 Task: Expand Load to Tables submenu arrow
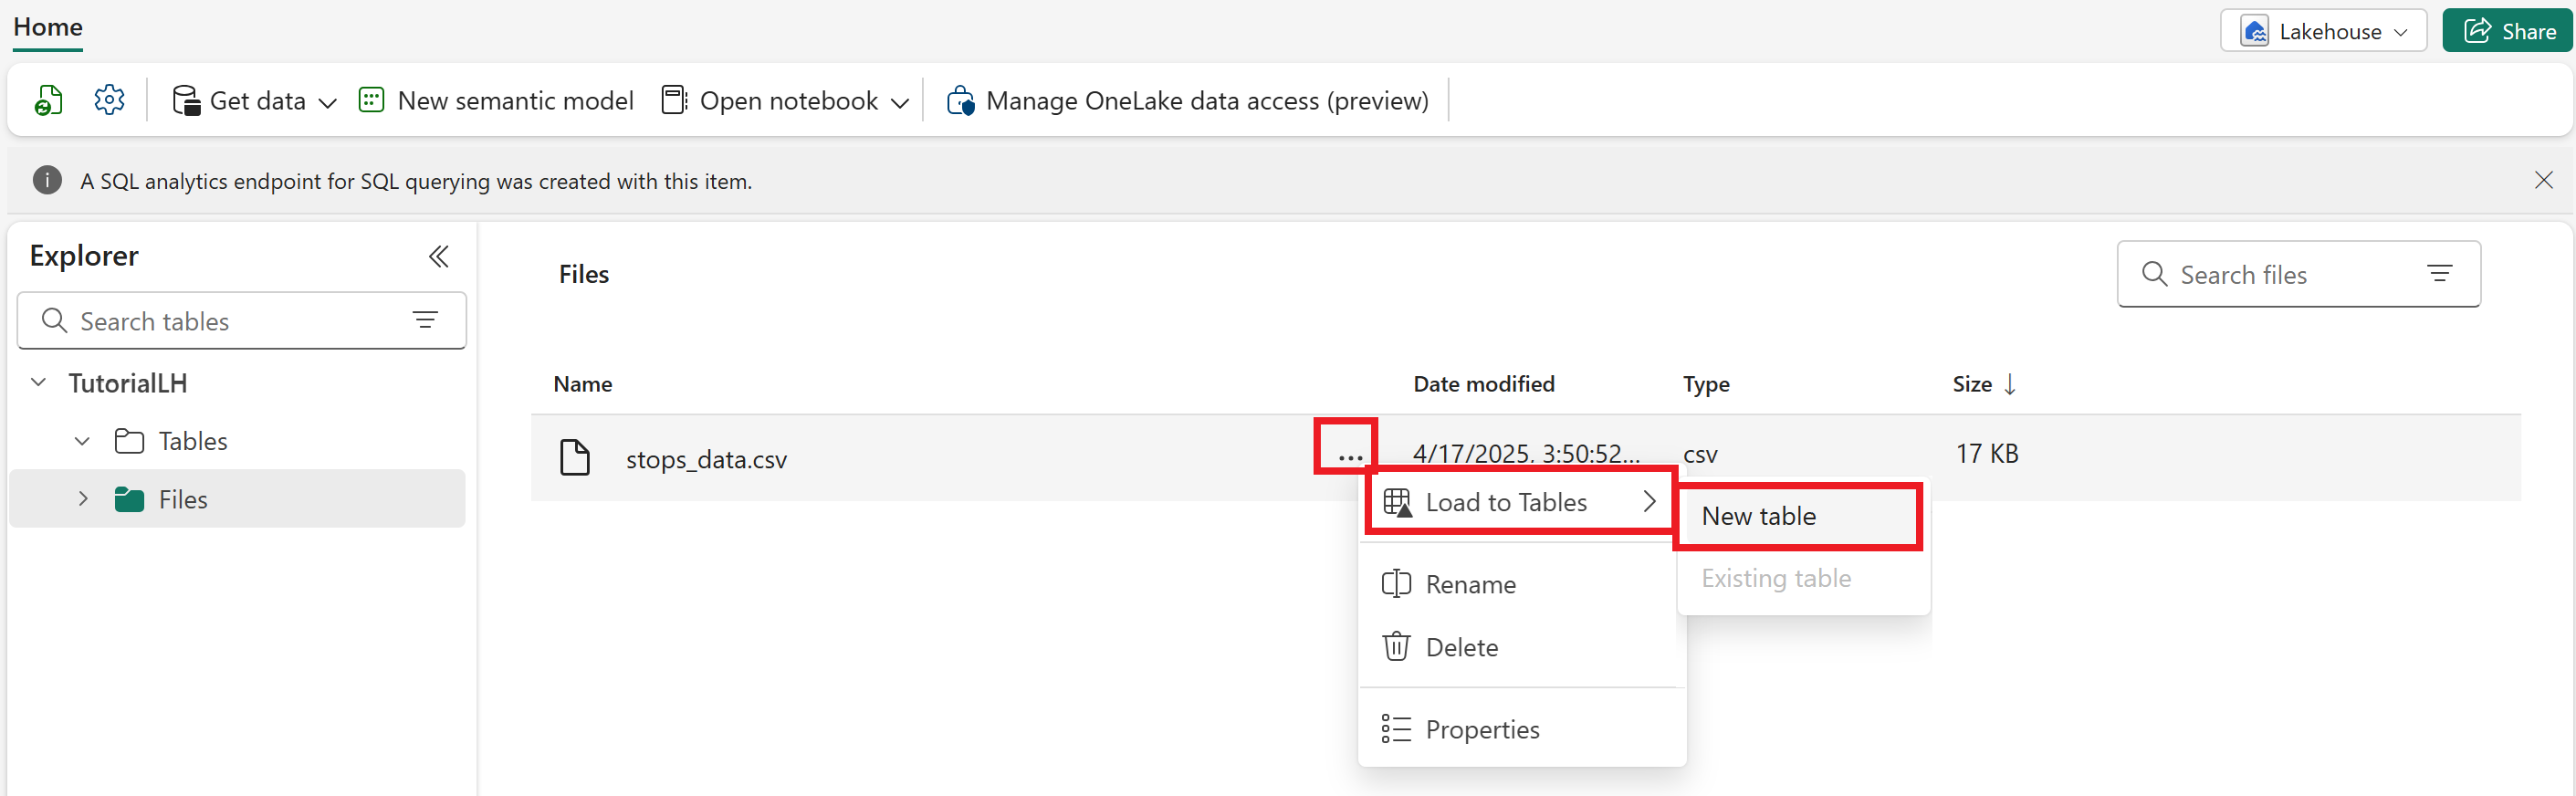coord(1649,502)
